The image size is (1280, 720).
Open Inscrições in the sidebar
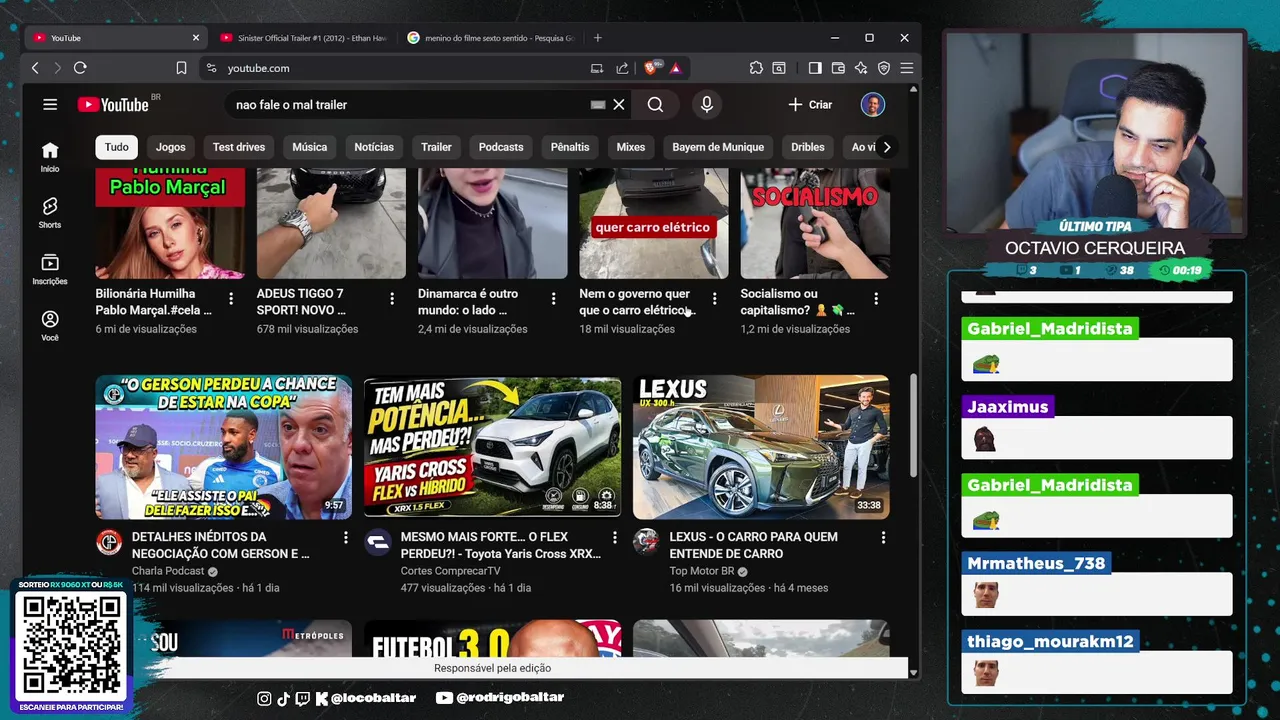50,269
